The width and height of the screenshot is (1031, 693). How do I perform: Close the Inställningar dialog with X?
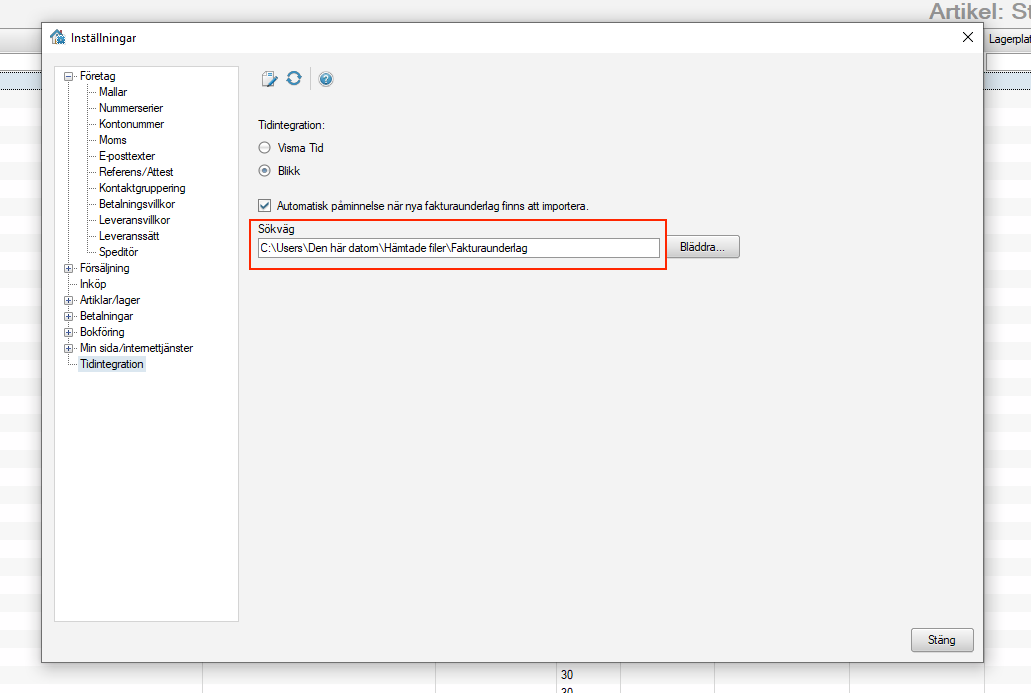[967, 37]
